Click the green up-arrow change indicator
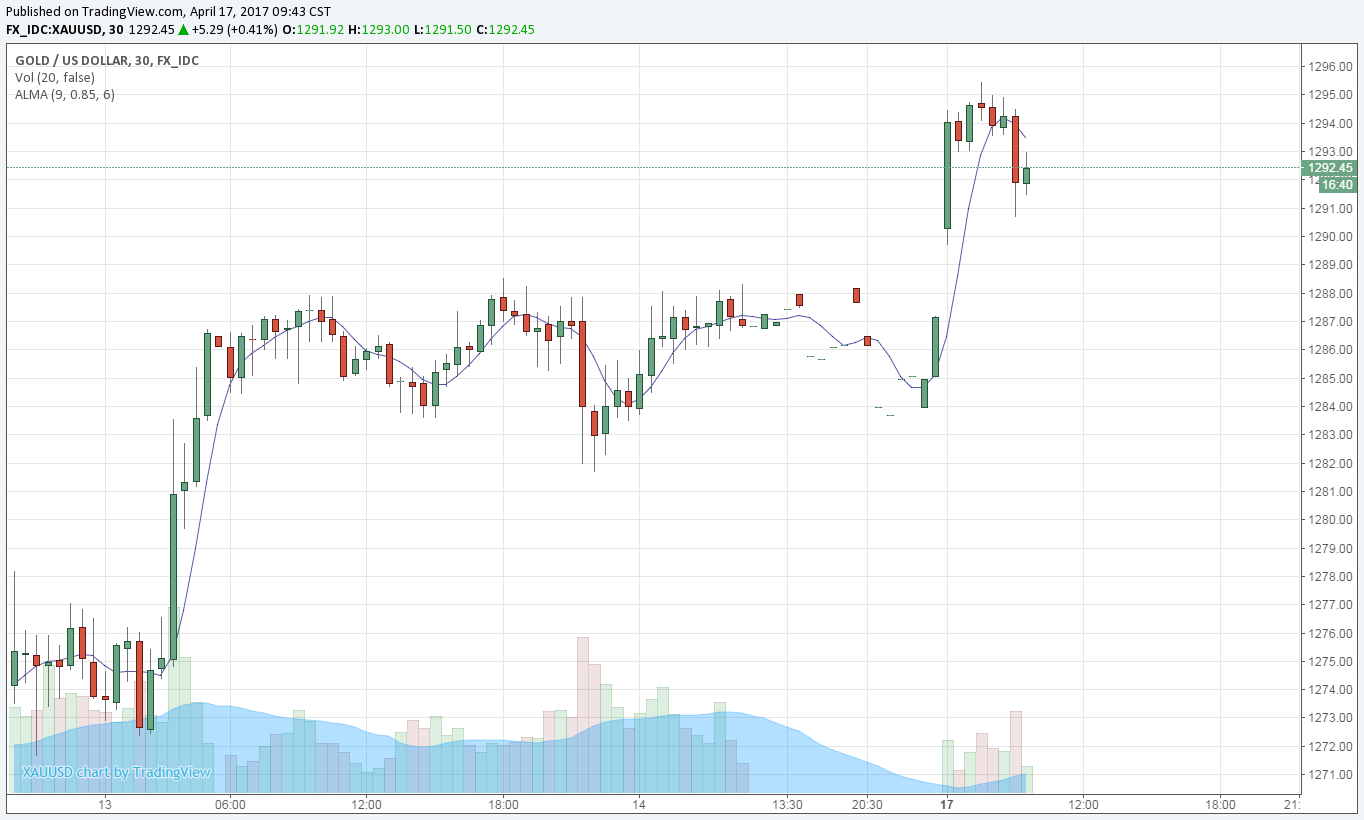This screenshot has width=1364, height=820. (x=184, y=30)
